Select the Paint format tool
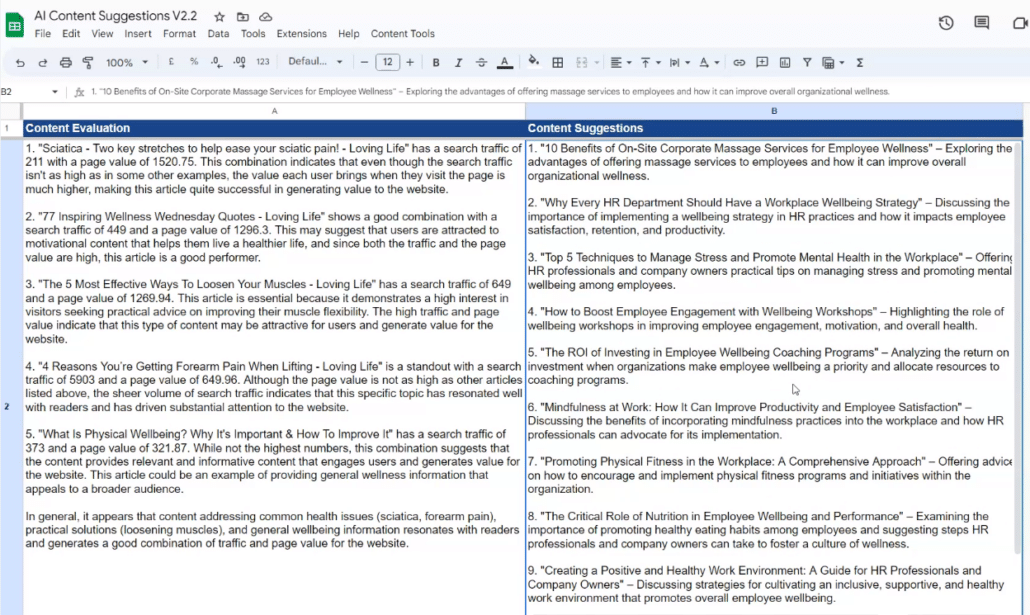The height and width of the screenshot is (615, 1030). (x=88, y=62)
